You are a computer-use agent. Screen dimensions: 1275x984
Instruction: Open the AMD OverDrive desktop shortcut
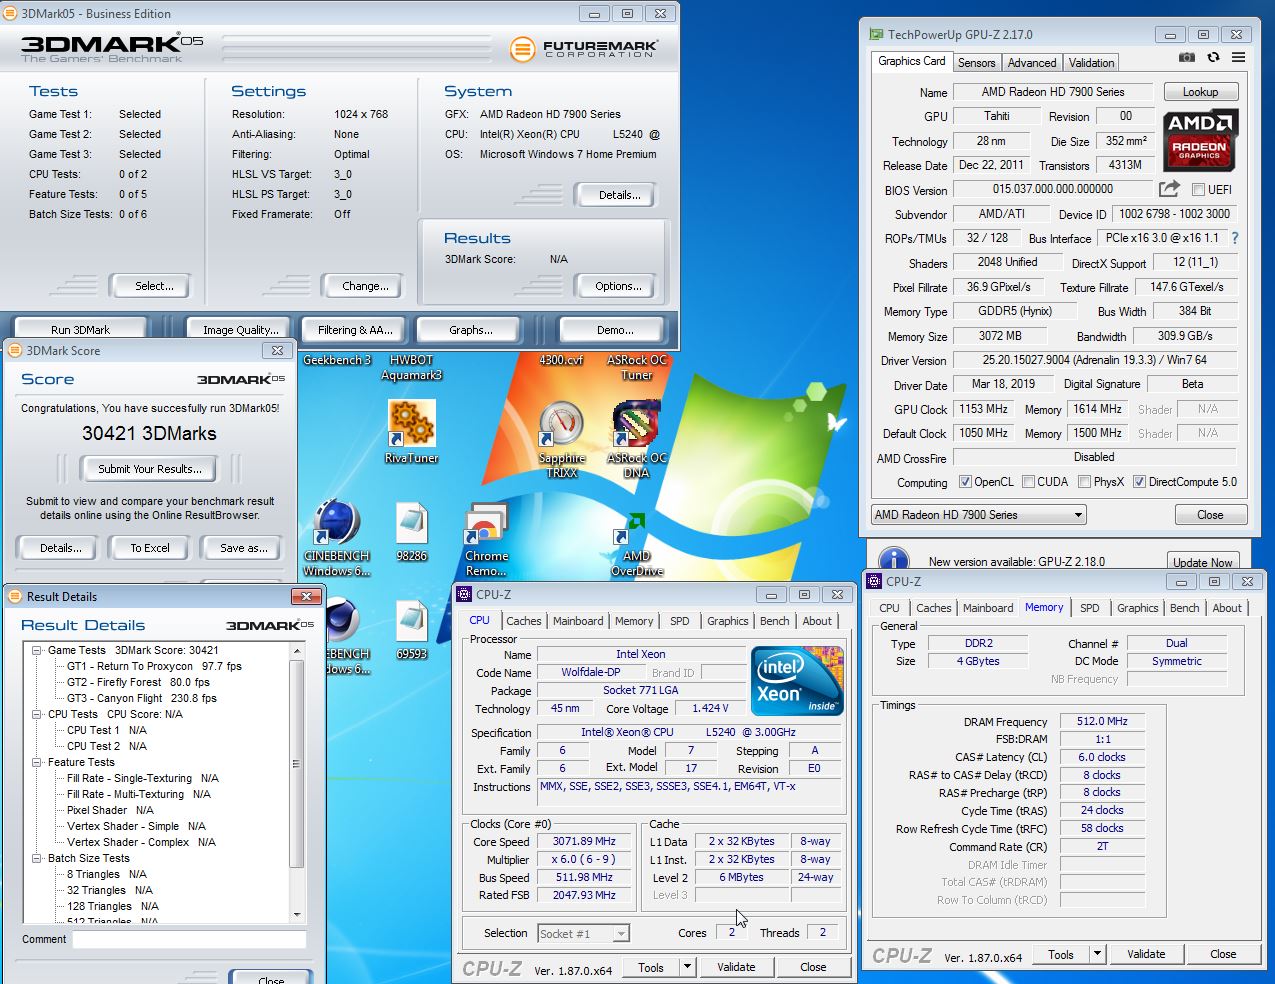[x=636, y=543]
